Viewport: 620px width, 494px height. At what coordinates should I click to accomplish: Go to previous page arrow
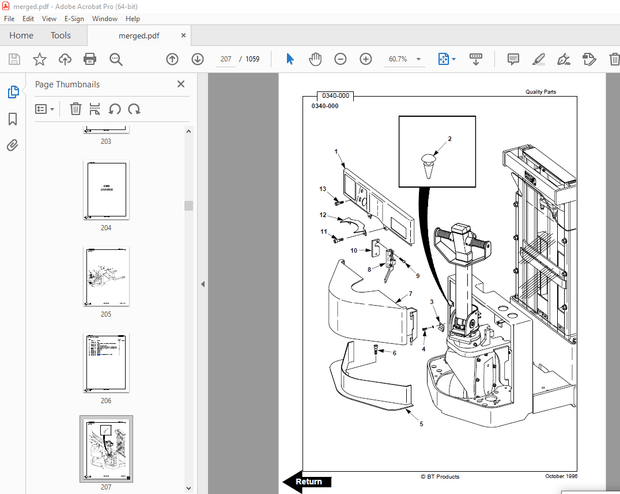tap(172, 59)
